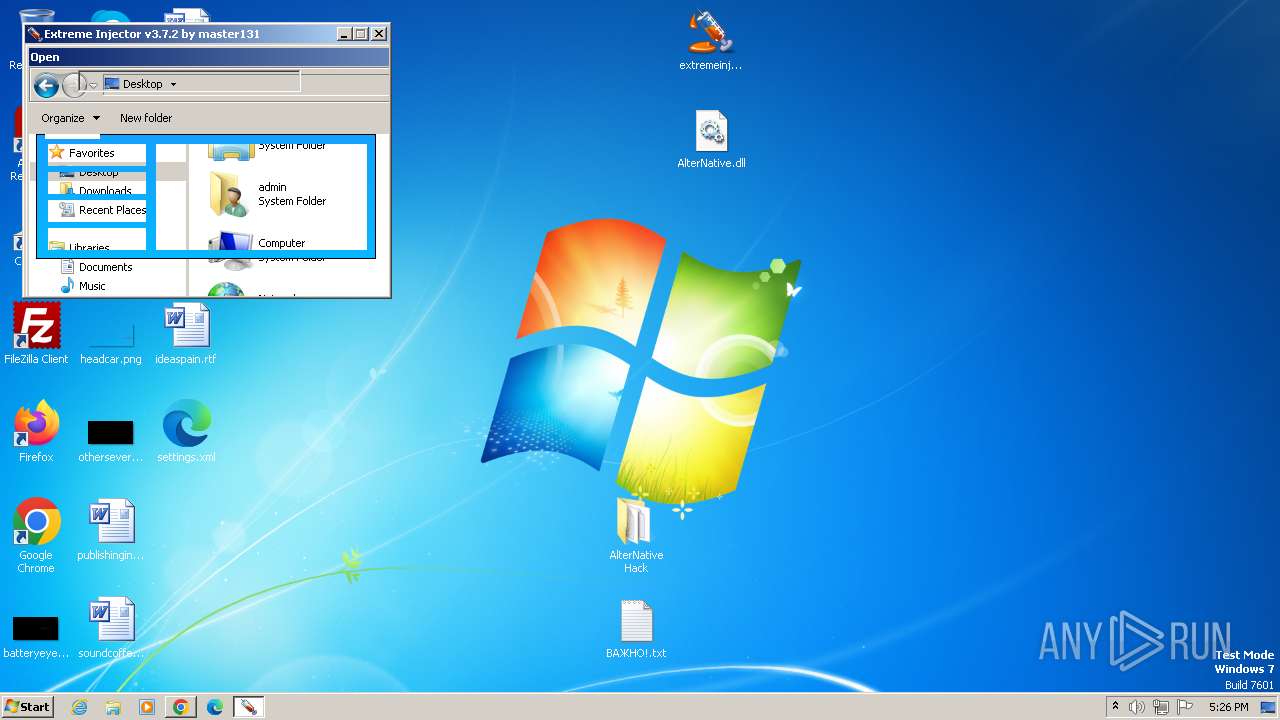Launch FileZilla Client shortcut

pos(36,334)
